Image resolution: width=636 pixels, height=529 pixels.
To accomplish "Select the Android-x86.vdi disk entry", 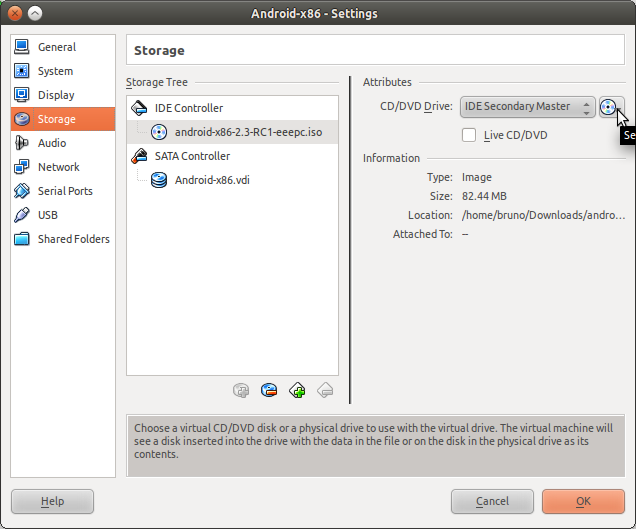I will 232,180.
